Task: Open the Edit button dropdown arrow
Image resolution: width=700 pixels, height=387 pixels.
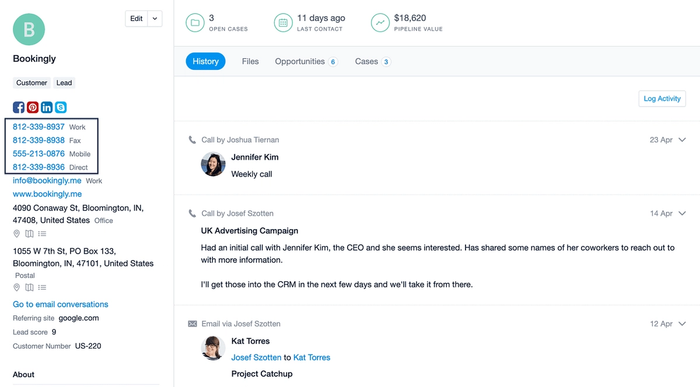Action: pyautogui.click(x=155, y=19)
